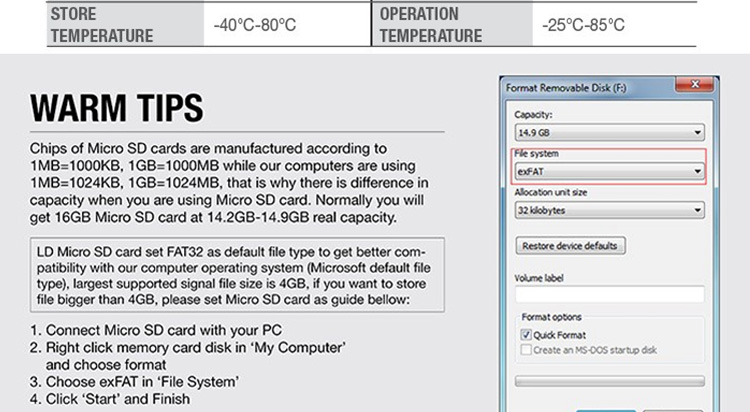The width and height of the screenshot is (750, 412).
Task: Click the WARM TIPS heading
Action: click(117, 109)
